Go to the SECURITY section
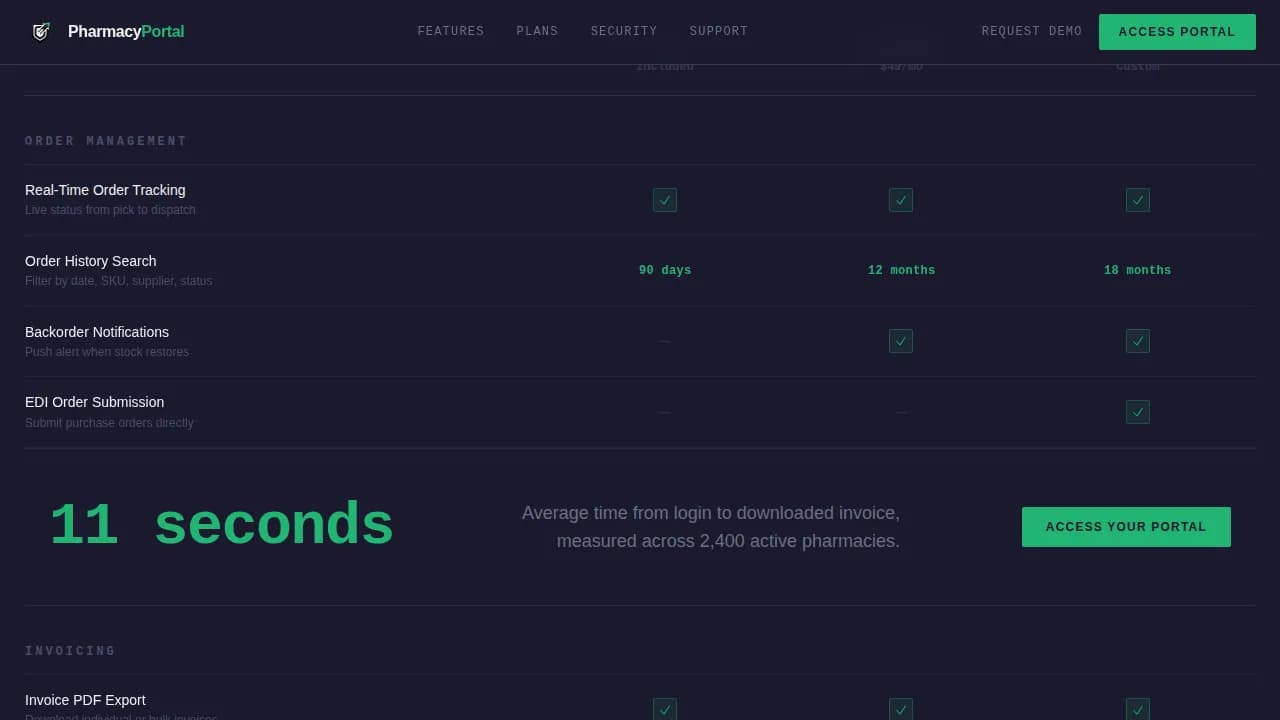Viewport: 1280px width, 720px height. click(624, 31)
